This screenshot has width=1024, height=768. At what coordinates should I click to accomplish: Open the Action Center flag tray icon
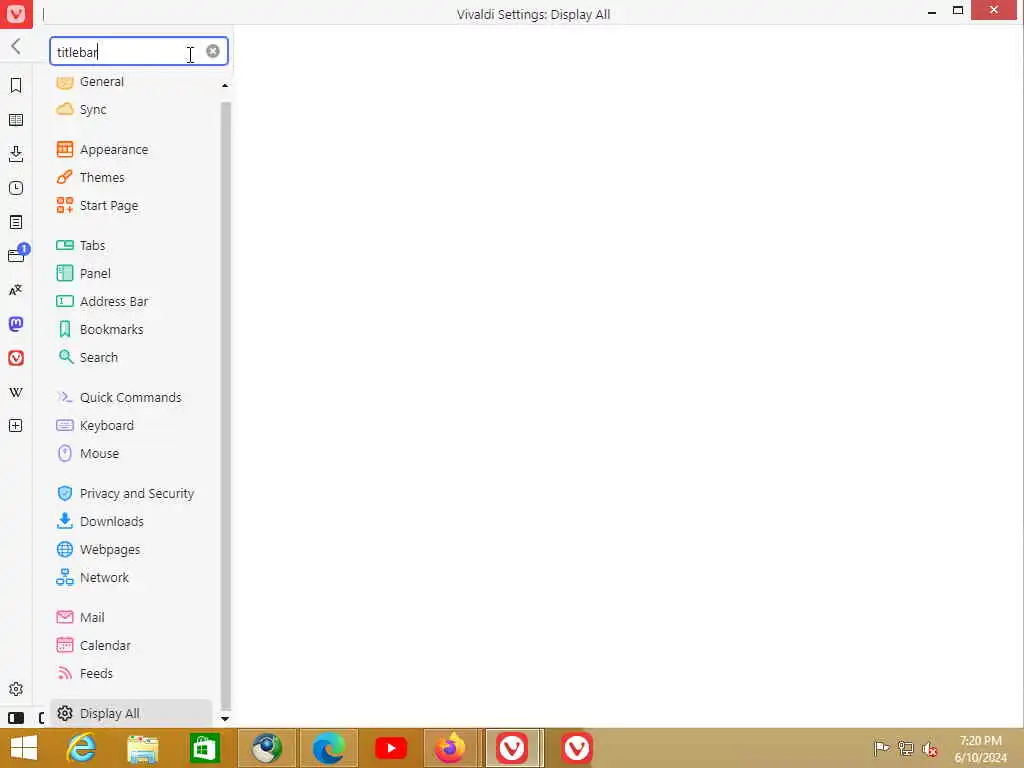881,748
